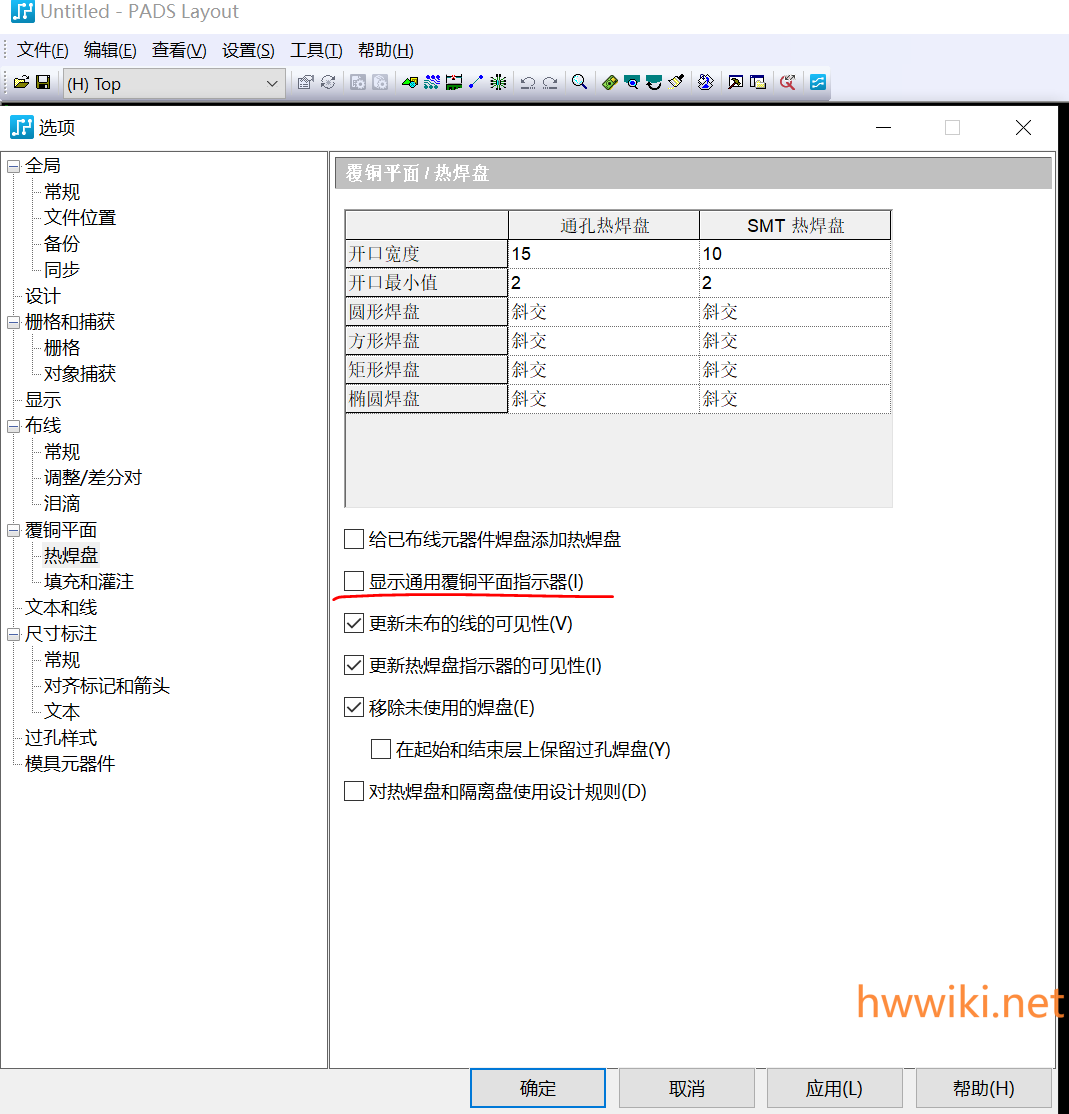
Task: Select 对象捕获 tree item
Action: [80, 374]
